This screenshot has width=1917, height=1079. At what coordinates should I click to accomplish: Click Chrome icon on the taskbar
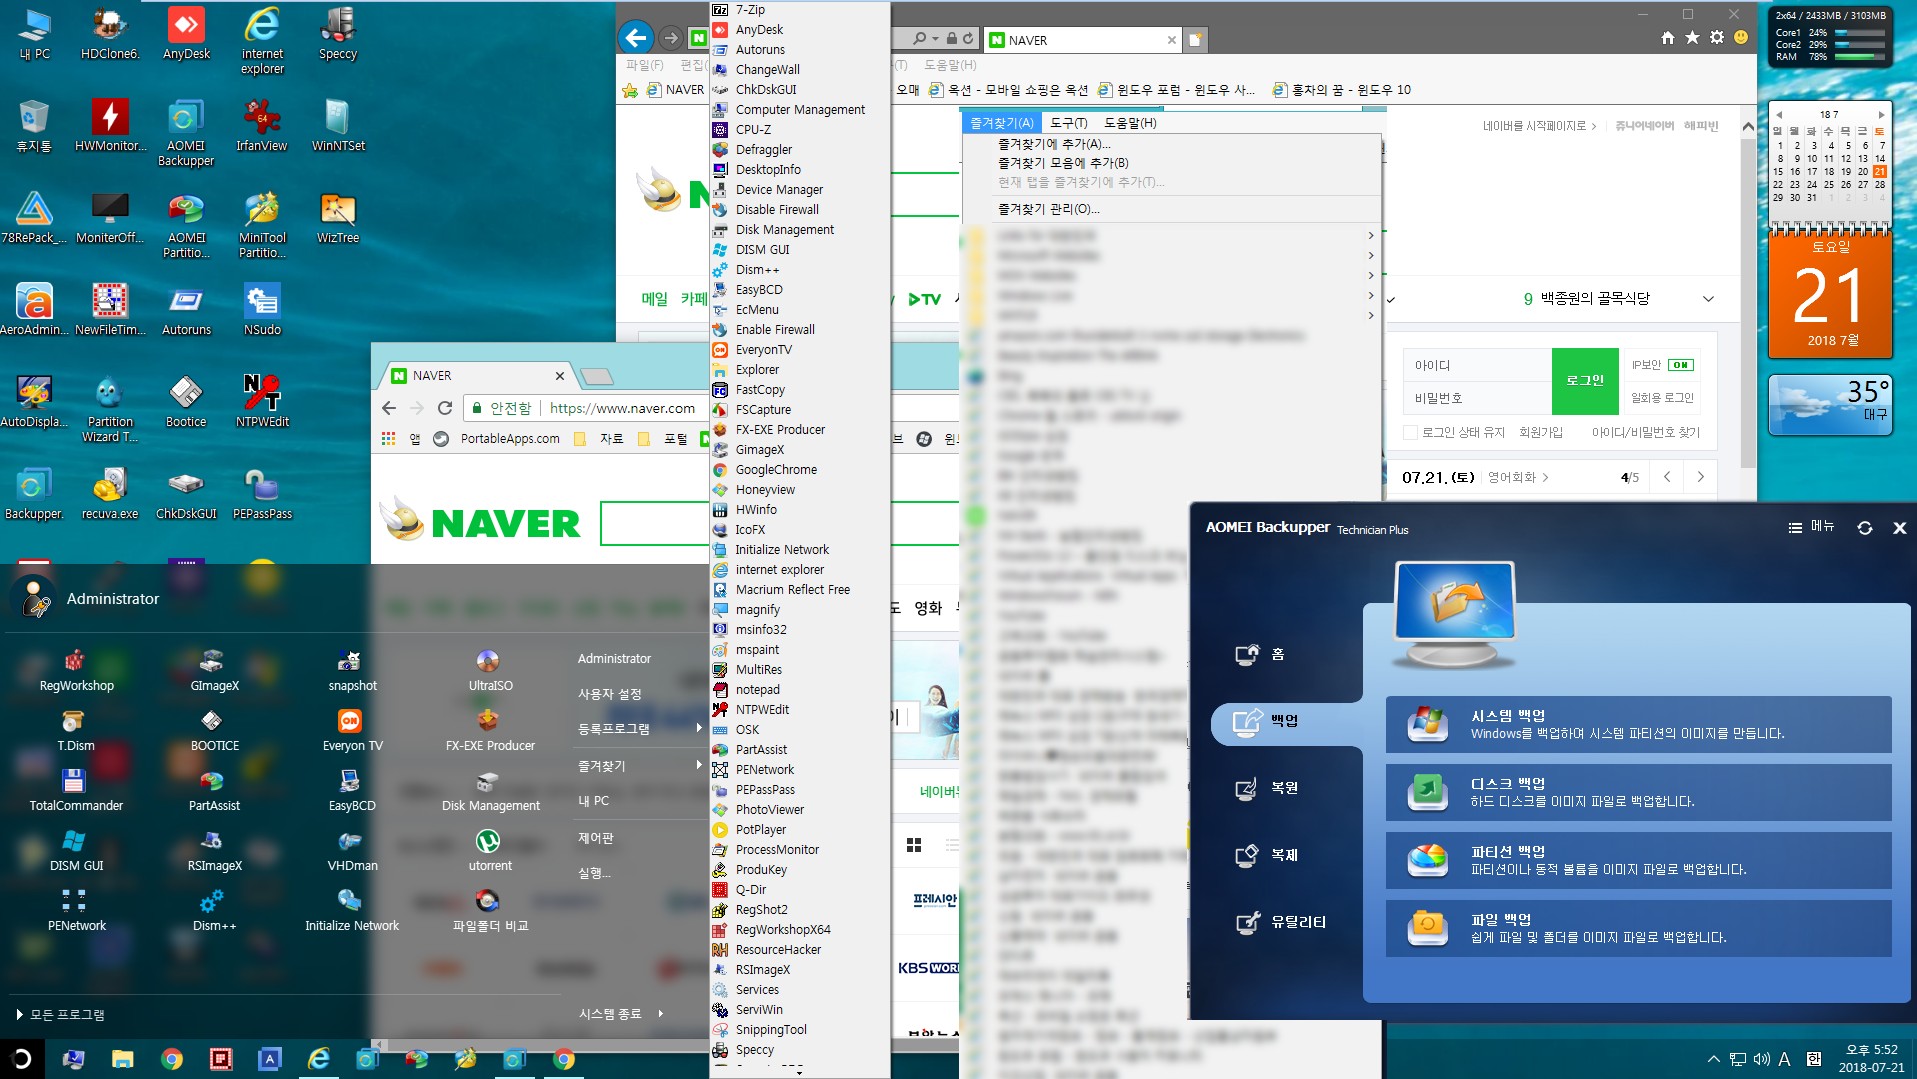pos(172,1059)
